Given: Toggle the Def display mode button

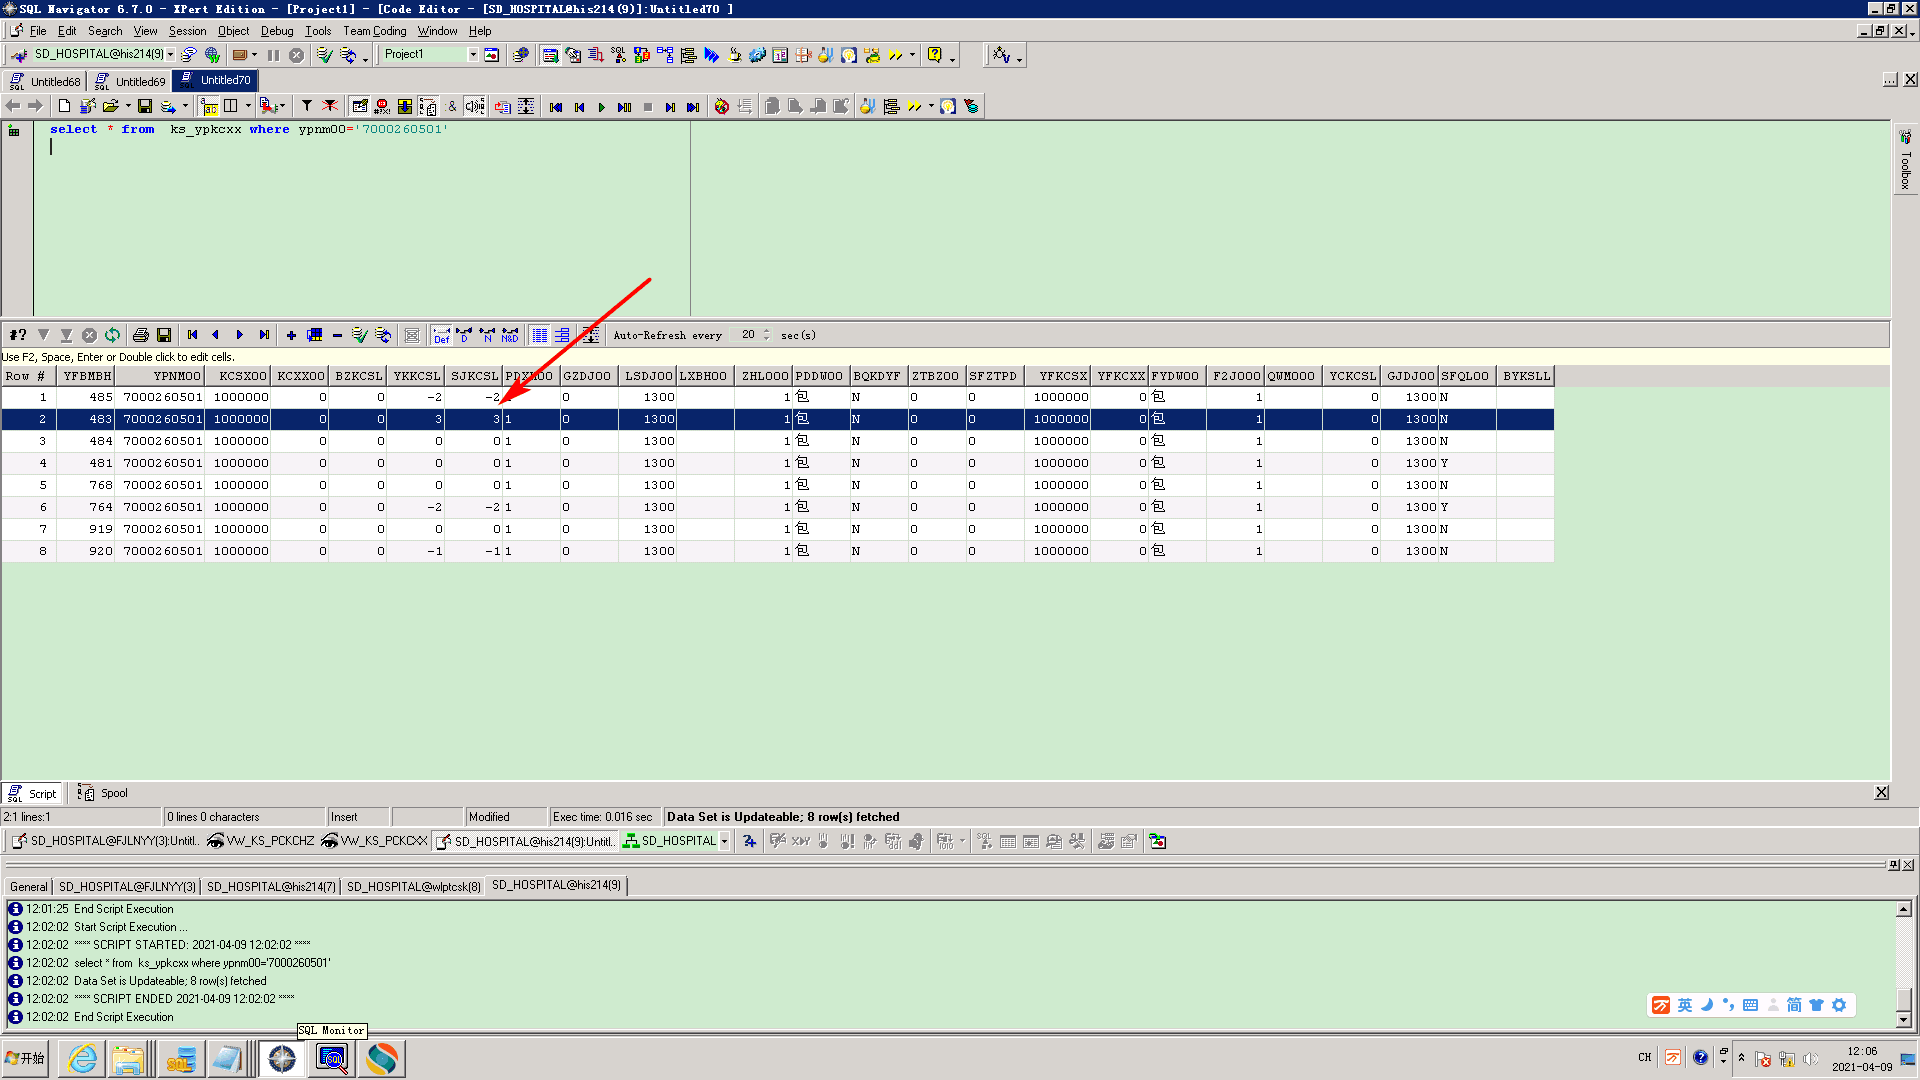Looking at the screenshot, I should tap(441, 335).
